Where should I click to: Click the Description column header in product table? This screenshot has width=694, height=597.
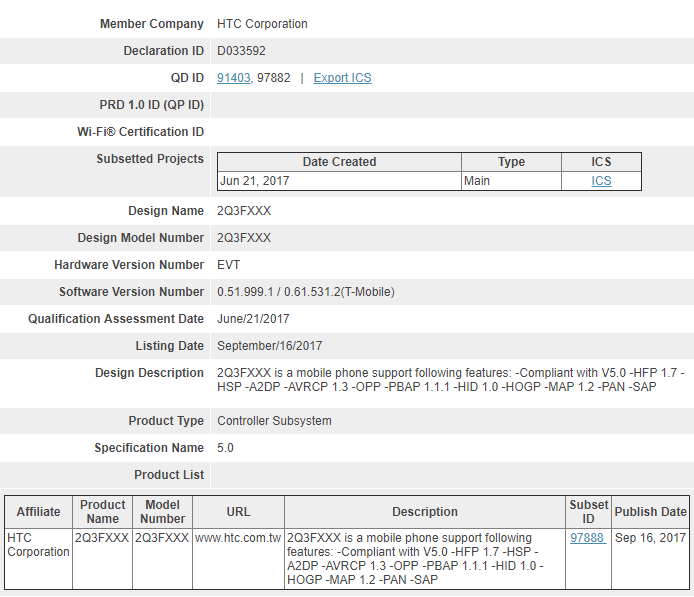coord(425,512)
